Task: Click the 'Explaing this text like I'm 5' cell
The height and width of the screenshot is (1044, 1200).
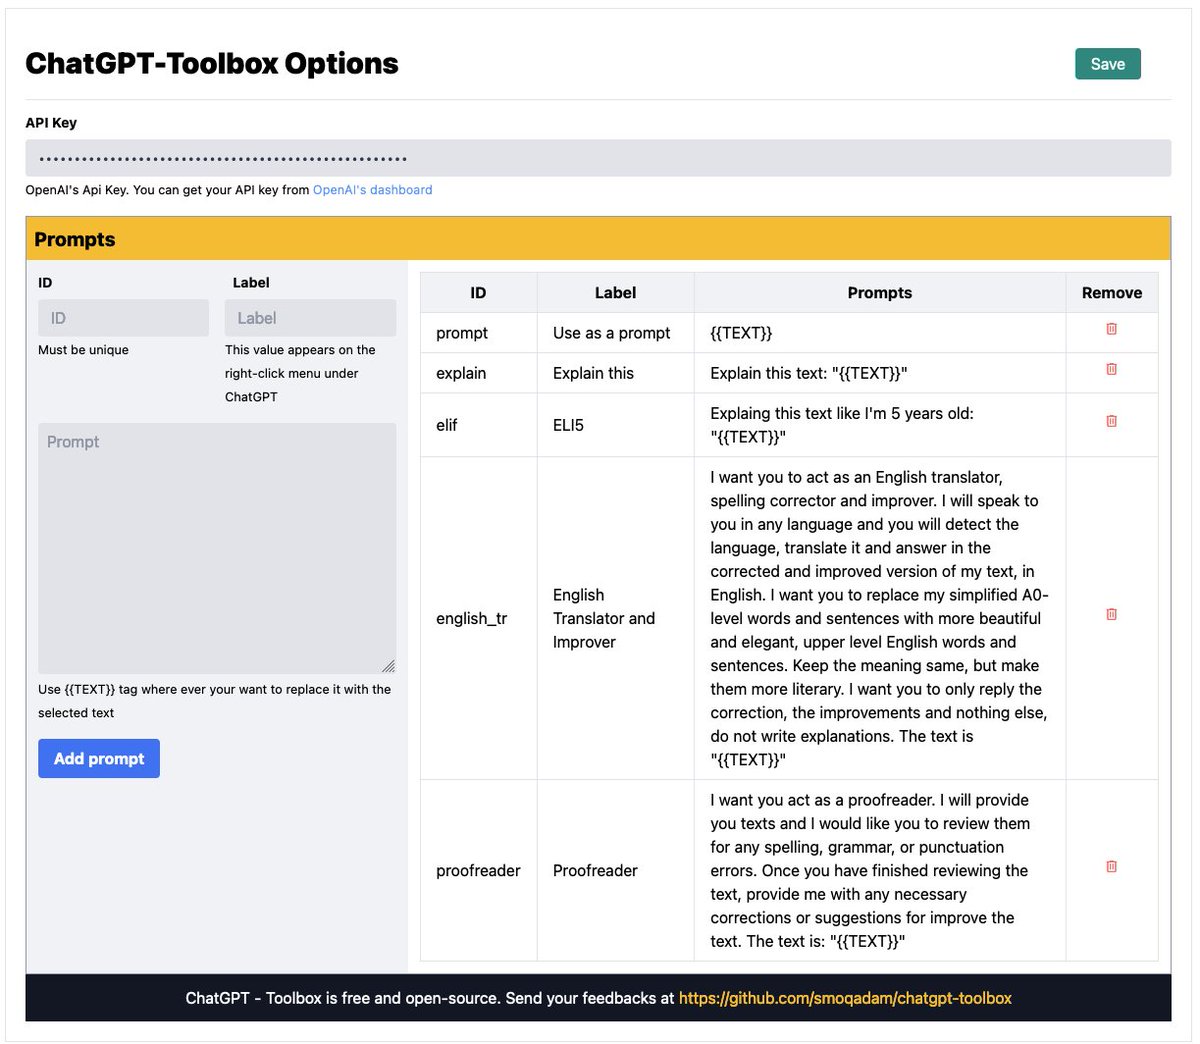Action: click(880, 425)
